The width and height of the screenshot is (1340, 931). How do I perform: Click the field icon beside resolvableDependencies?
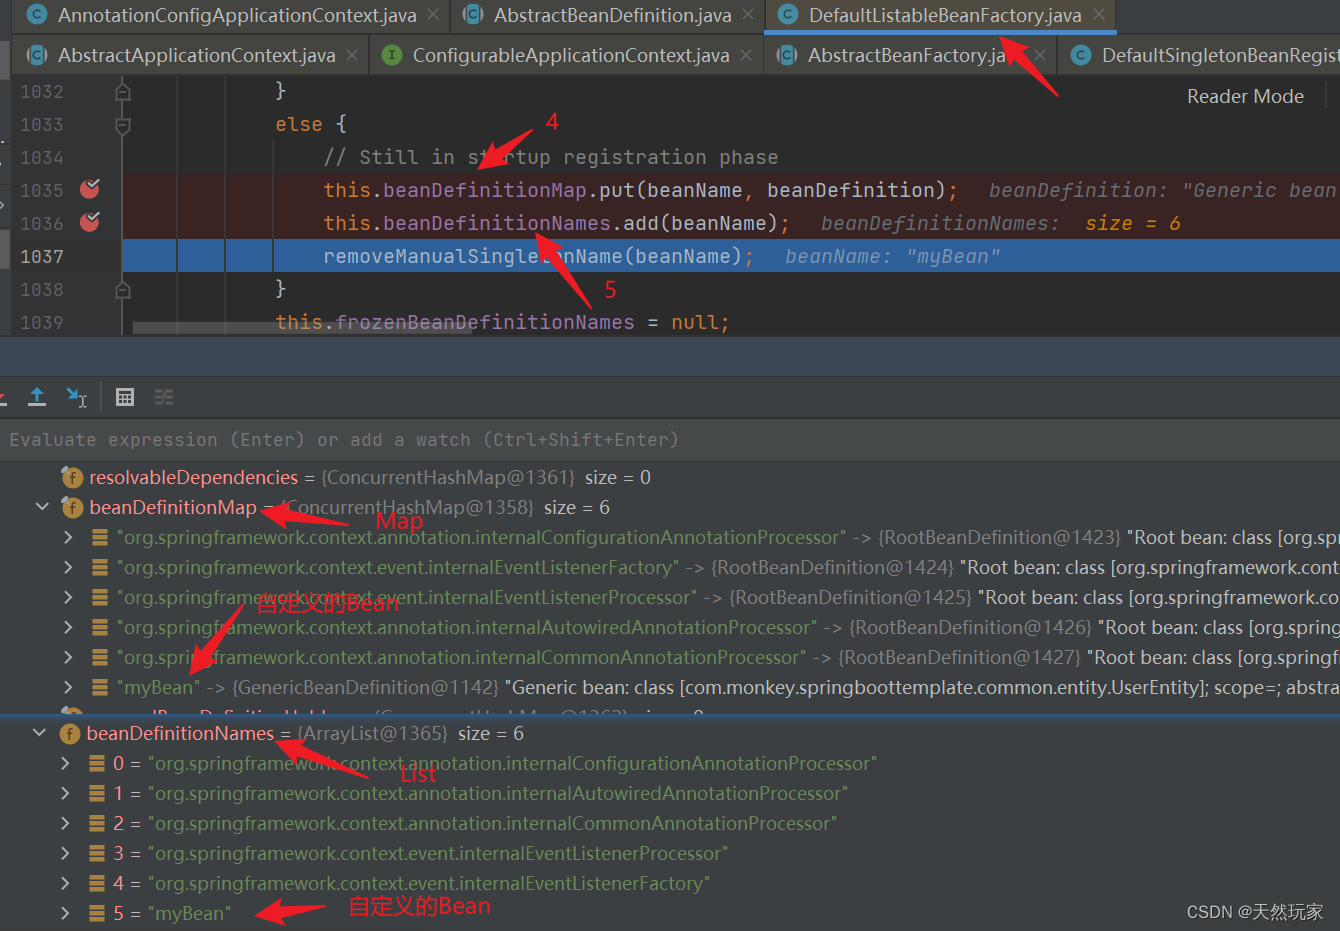point(72,477)
